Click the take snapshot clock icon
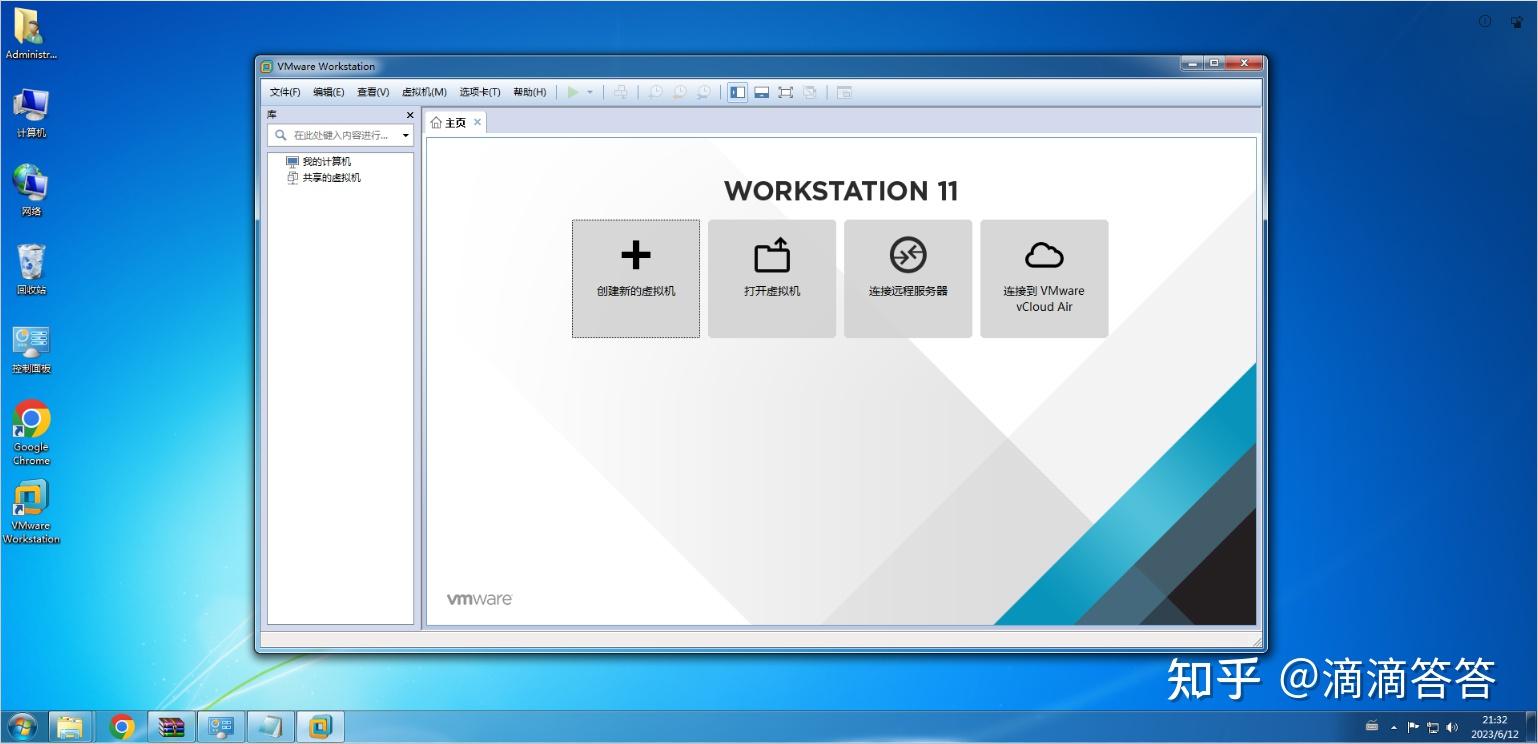This screenshot has width=1538, height=744. pos(655,91)
